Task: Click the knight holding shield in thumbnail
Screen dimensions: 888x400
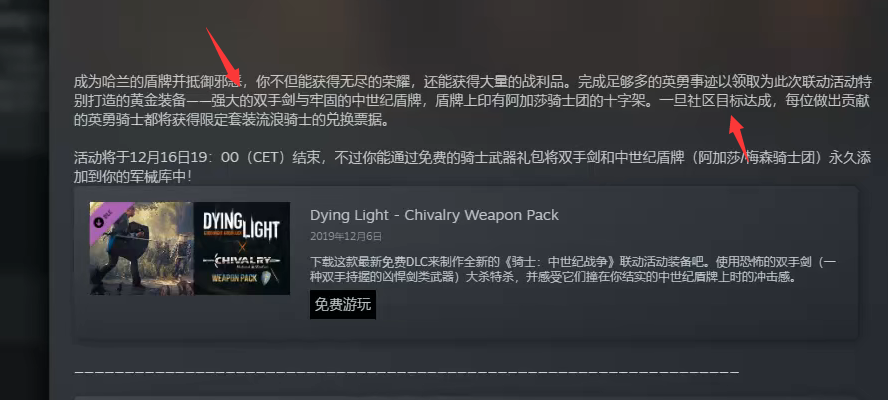Action: (126, 249)
